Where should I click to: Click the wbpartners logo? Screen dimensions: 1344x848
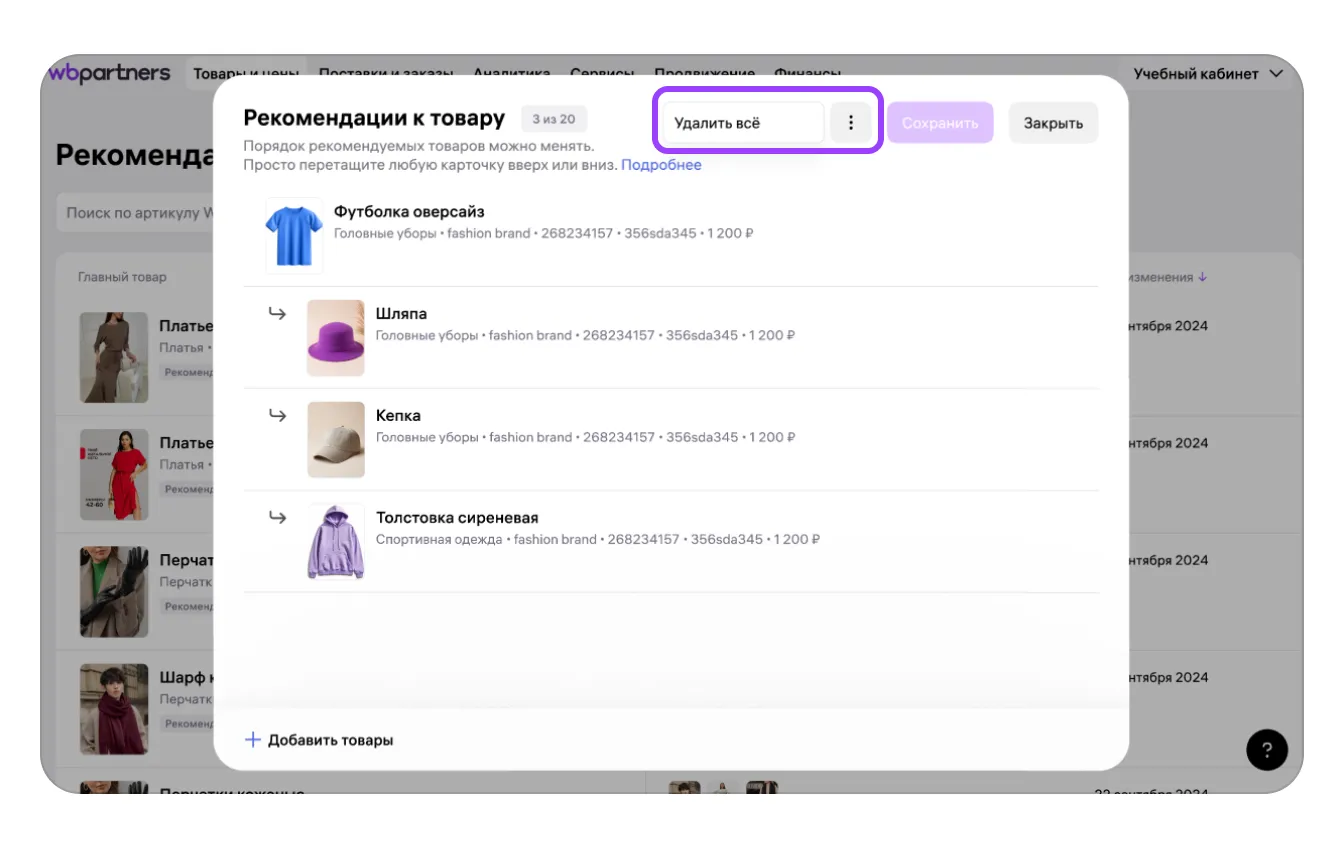pos(110,74)
